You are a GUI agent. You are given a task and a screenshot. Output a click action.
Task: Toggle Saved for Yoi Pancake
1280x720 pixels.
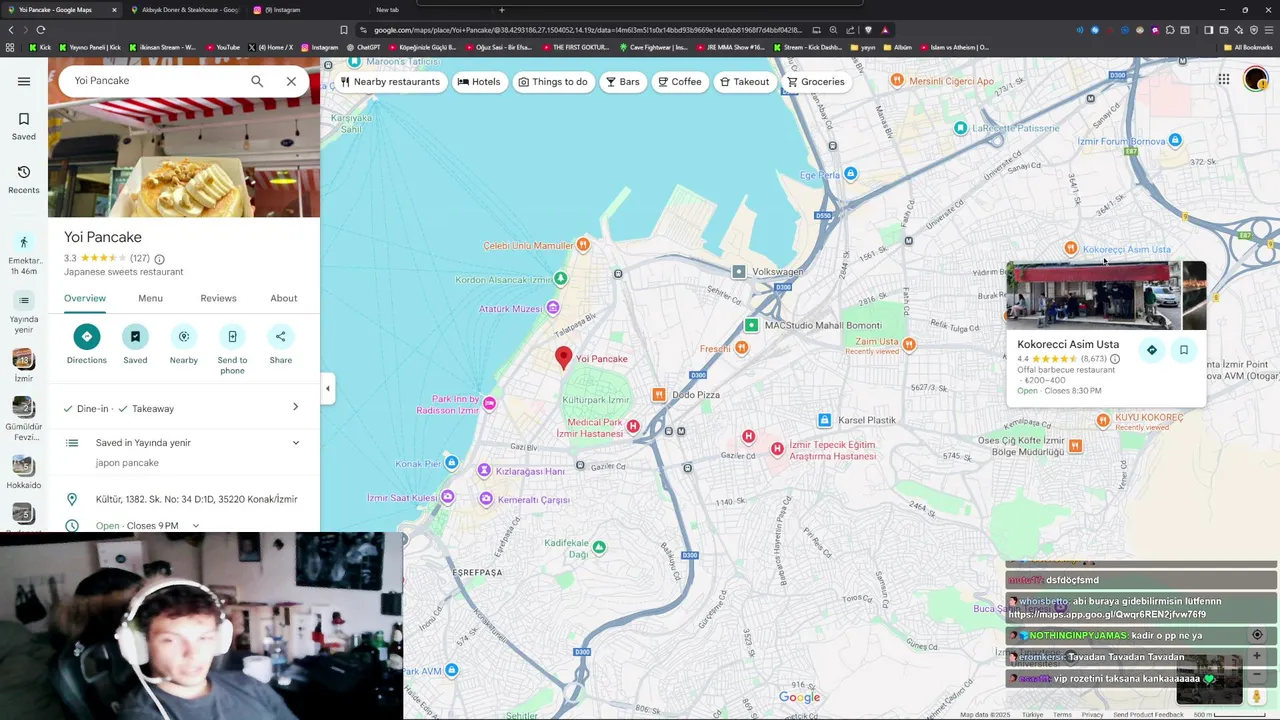pyautogui.click(x=135, y=344)
